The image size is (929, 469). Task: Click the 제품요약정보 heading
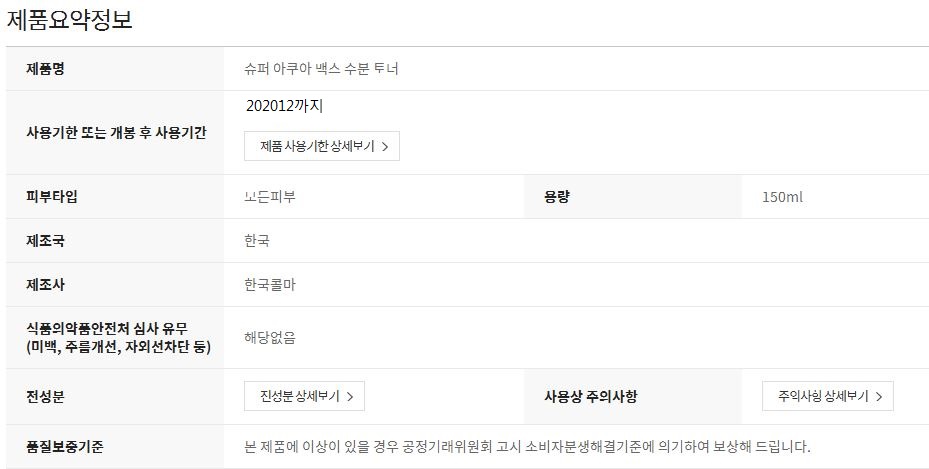(x=69, y=19)
